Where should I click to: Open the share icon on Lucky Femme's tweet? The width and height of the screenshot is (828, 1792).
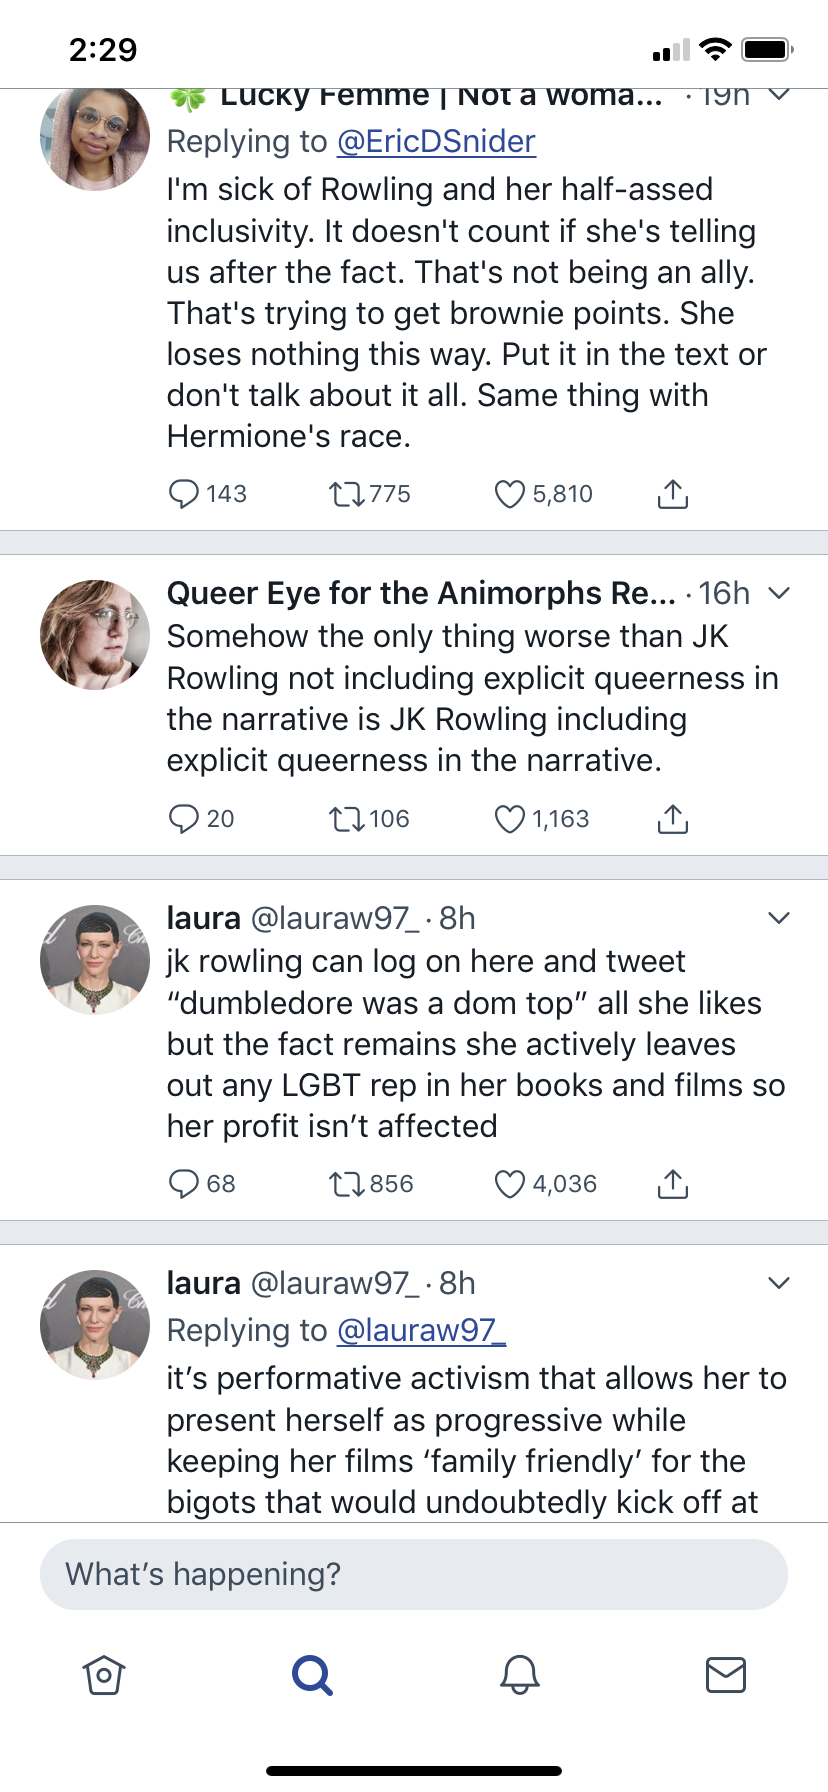click(x=673, y=493)
